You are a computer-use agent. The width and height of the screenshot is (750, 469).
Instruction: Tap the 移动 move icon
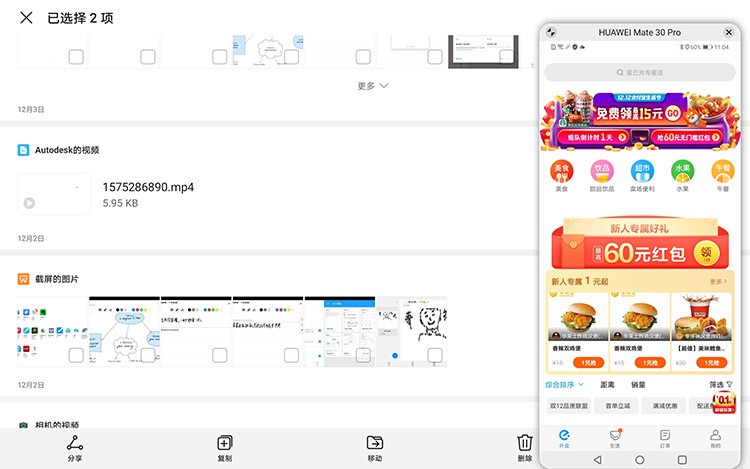pos(375,443)
